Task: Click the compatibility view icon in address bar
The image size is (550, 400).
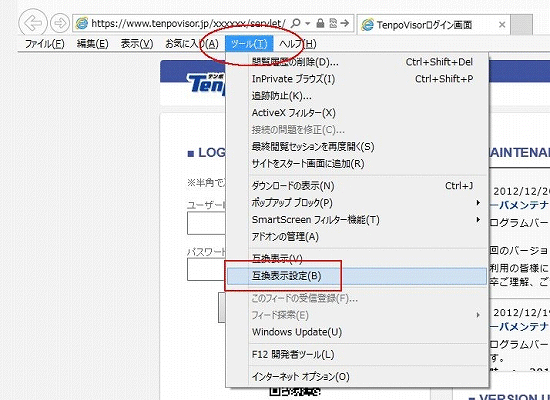Action: [333, 23]
